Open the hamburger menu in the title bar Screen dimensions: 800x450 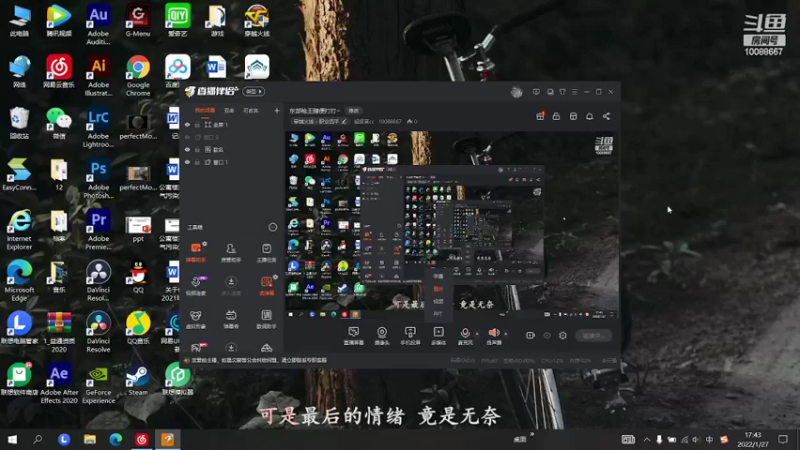coord(574,92)
